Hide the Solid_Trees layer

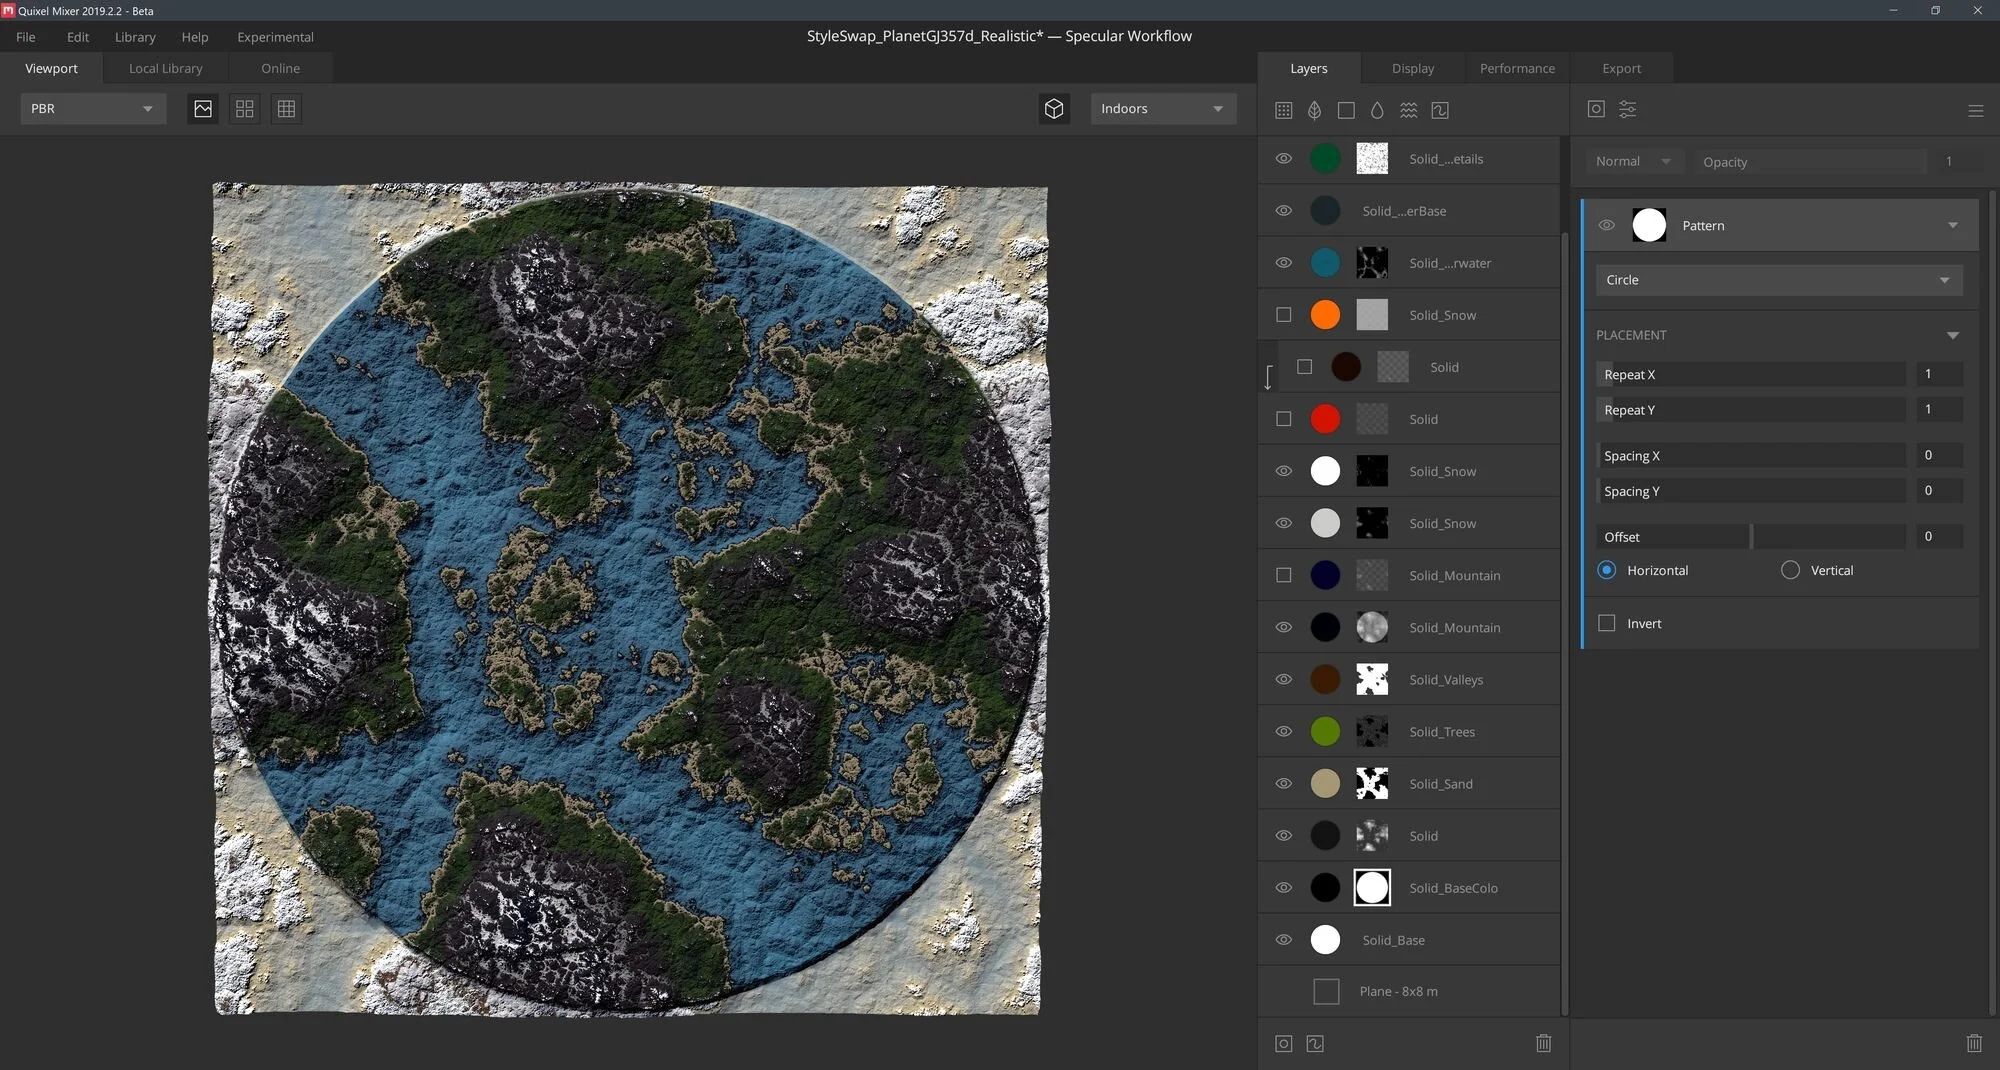pos(1284,732)
